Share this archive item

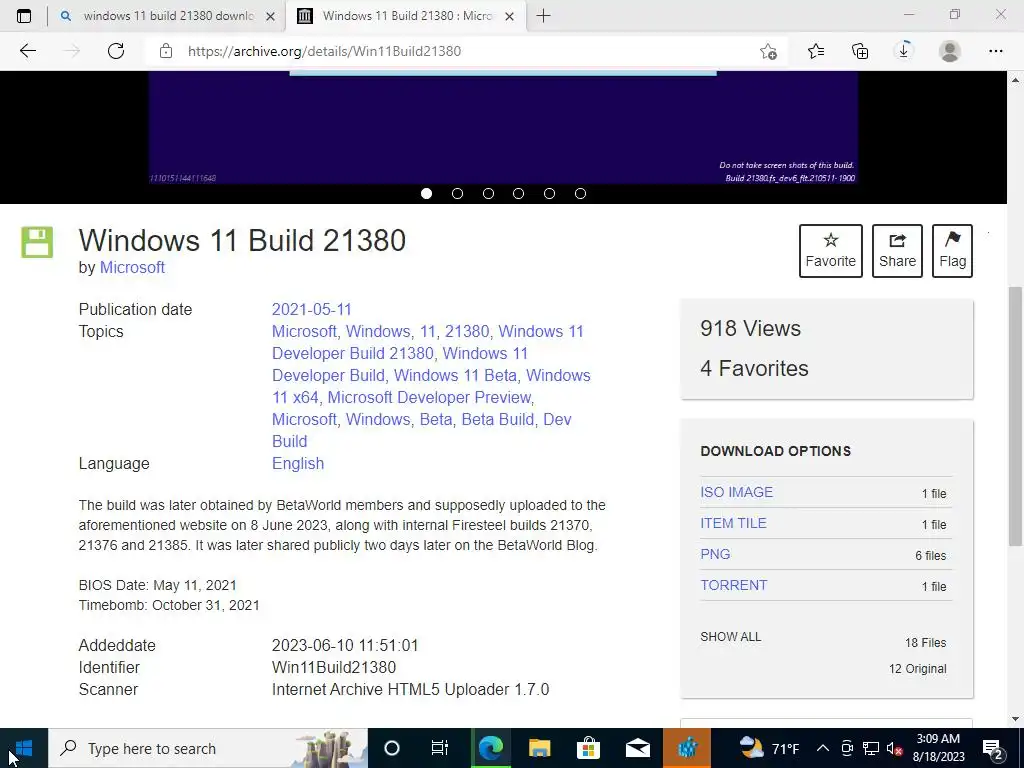(x=897, y=251)
